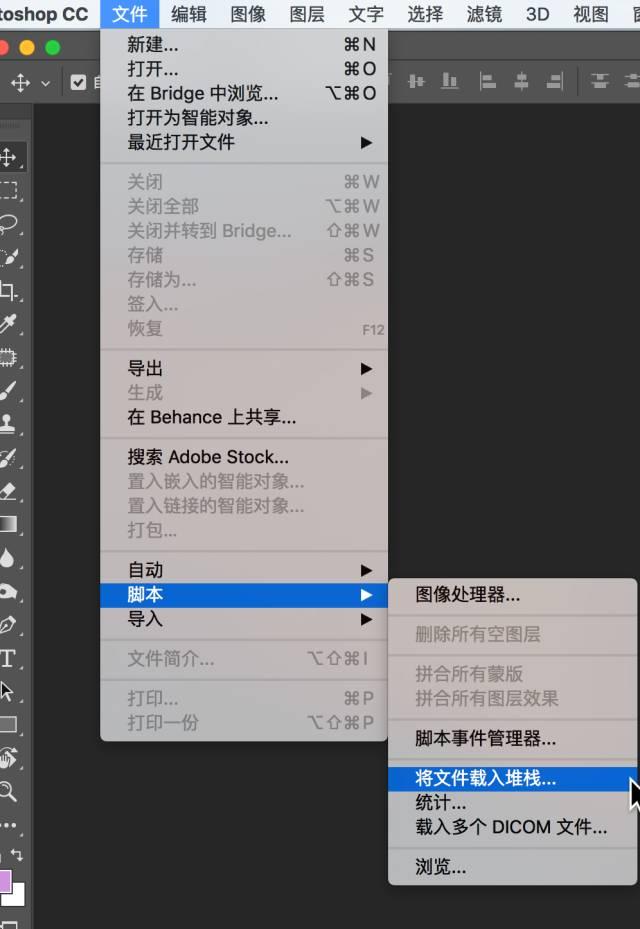Open the 图像 menu
The height and width of the screenshot is (929, 640).
[248, 14]
